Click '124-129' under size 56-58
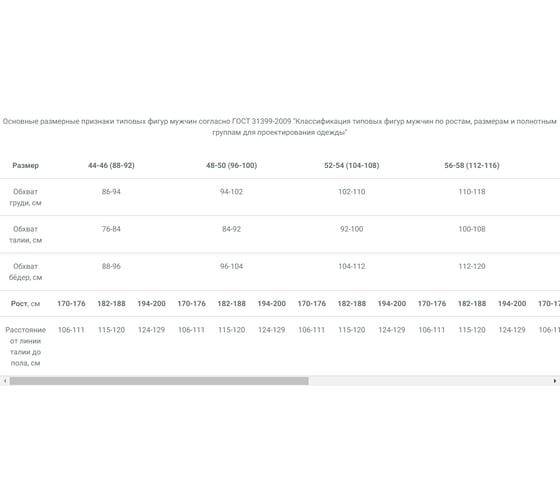560x504 pixels. click(x=512, y=330)
